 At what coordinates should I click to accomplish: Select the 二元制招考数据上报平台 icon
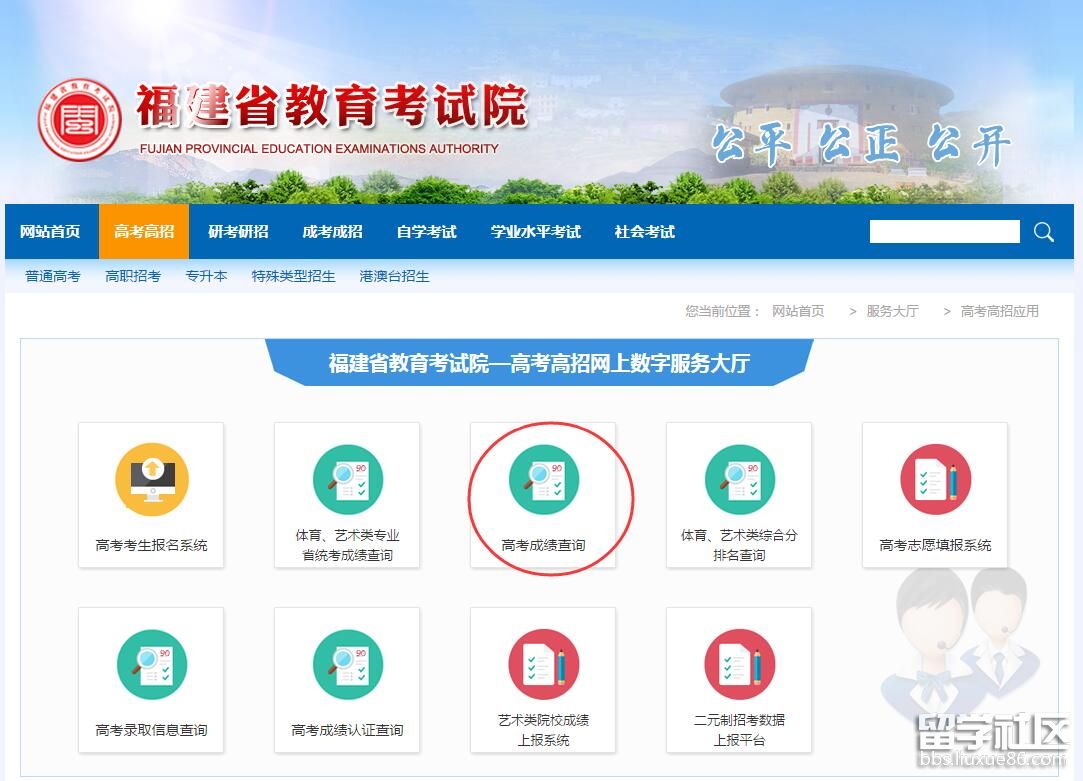pyautogui.click(x=739, y=666)
